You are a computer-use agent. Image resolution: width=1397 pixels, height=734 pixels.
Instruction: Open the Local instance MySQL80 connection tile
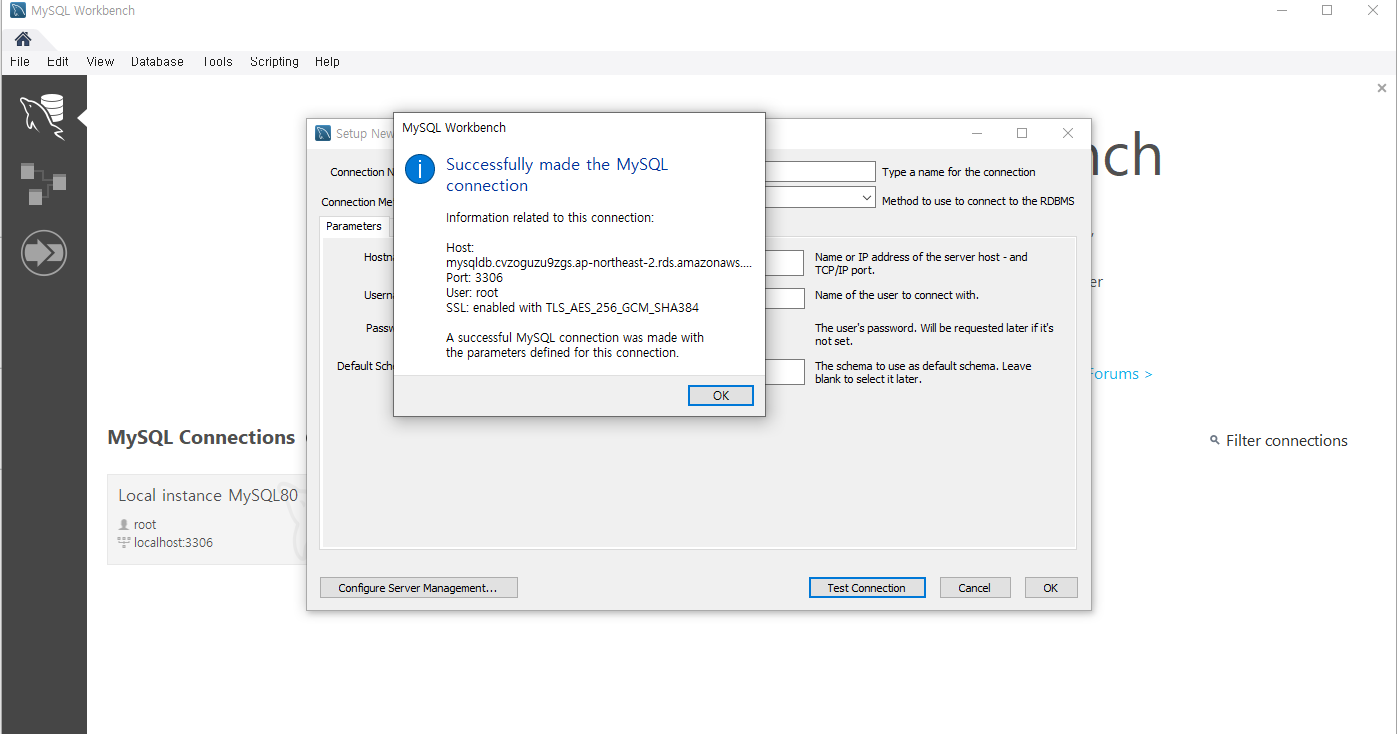207,519
